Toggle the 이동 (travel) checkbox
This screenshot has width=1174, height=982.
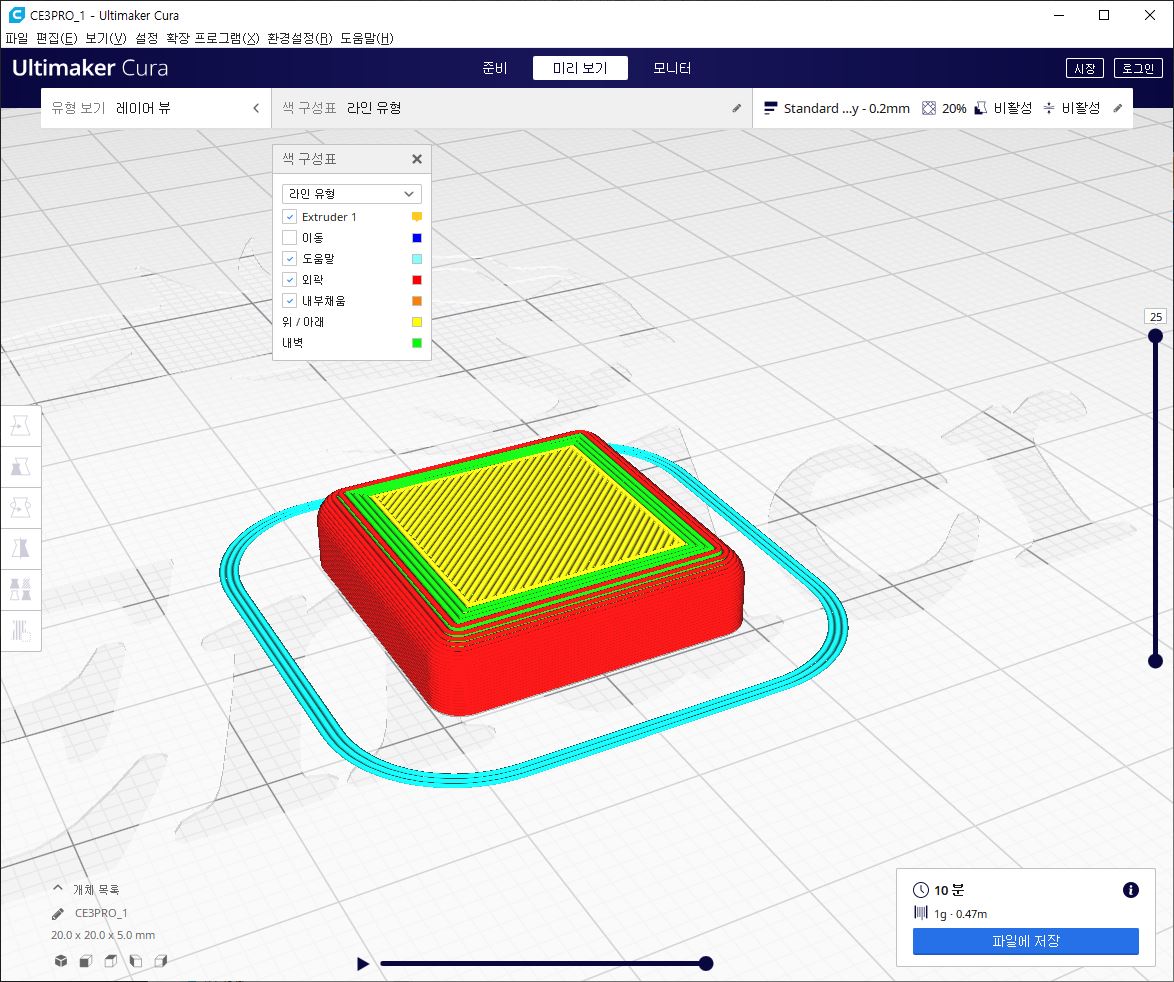pyautogui.click(x=290, y=238)
